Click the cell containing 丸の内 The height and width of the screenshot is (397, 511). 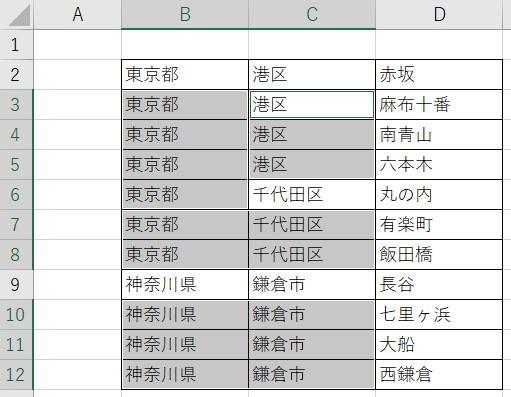click(439, 195)
